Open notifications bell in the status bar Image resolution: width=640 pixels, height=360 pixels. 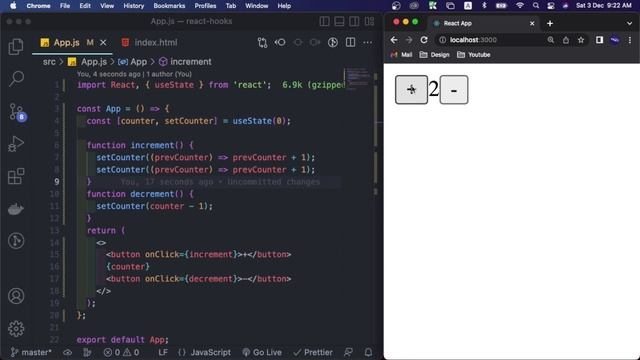click(x=368, y=352)
